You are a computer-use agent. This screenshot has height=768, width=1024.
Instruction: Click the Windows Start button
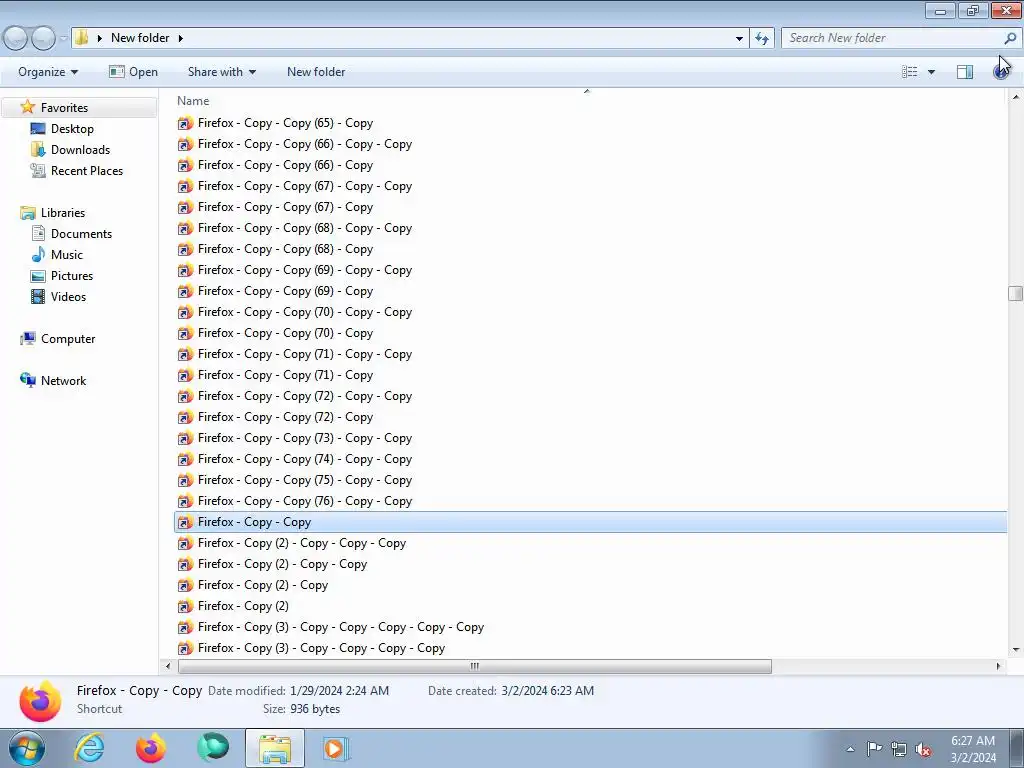[27, 748]
